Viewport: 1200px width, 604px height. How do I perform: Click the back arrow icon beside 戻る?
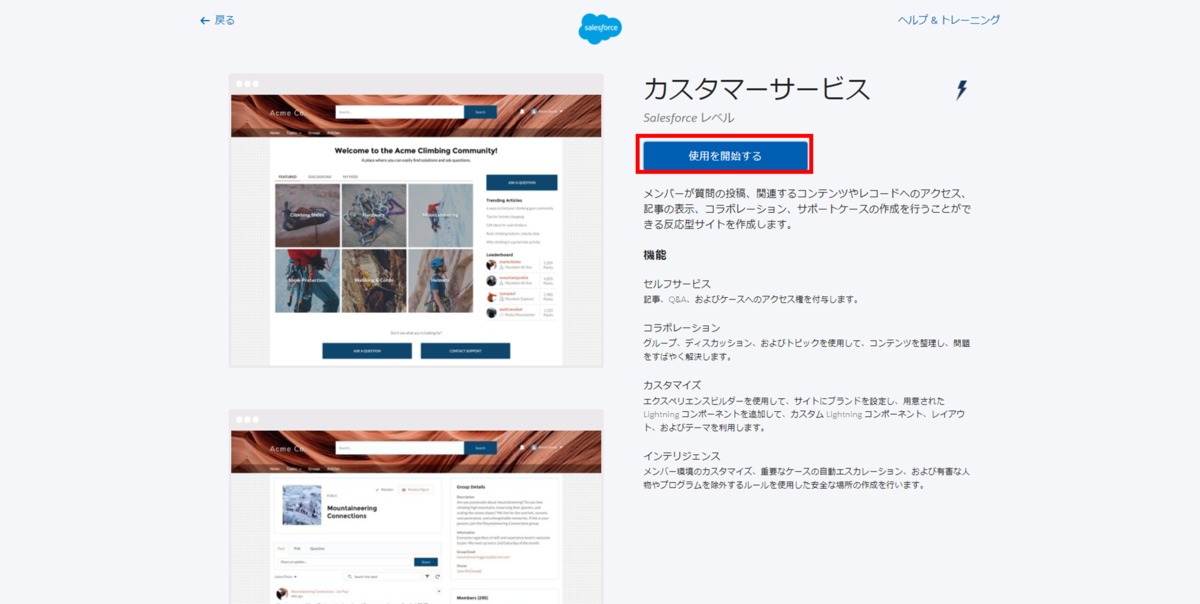205,20
